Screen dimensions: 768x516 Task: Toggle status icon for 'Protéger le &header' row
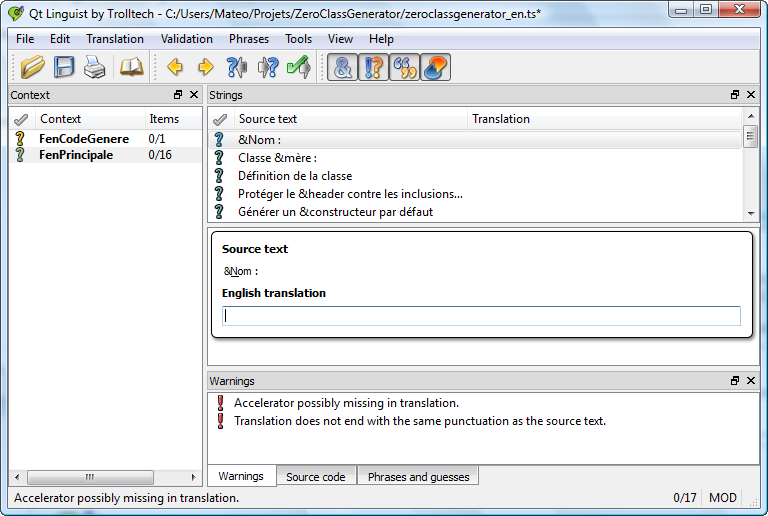[219, 194]
